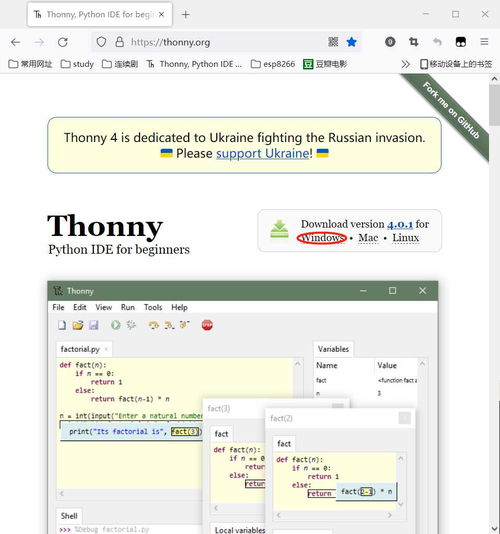The width and height of the screenshot is (500, 534).
Task: Click the Mac download link
Action: pos(368,238)
